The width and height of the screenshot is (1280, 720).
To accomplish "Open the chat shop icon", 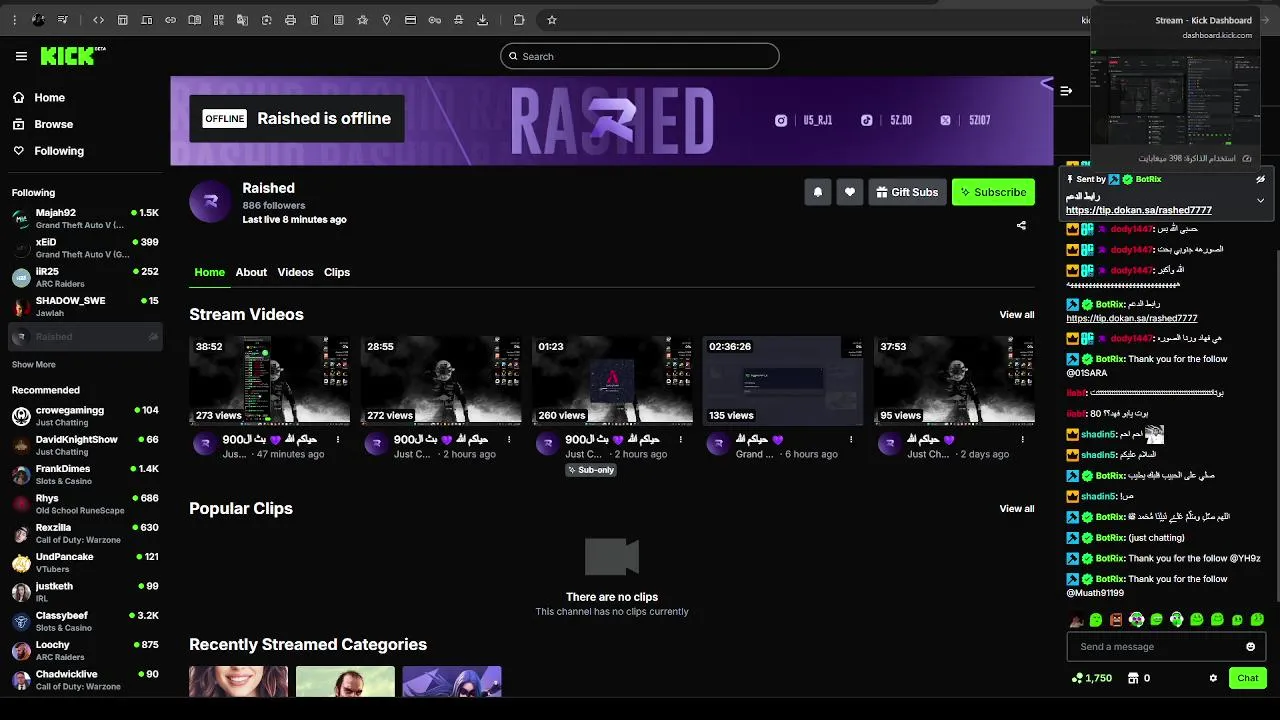I will pos(1133,678).
